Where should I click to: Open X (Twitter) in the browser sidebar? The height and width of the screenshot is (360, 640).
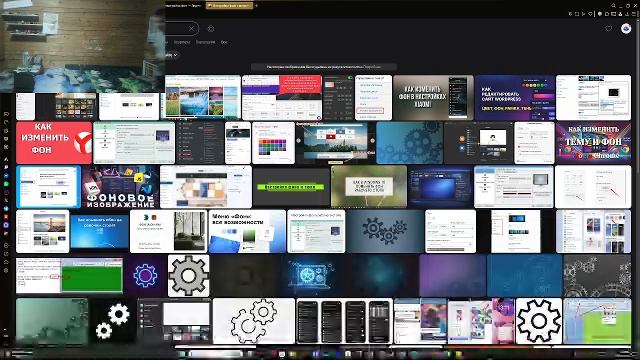(x=6, y=200)
